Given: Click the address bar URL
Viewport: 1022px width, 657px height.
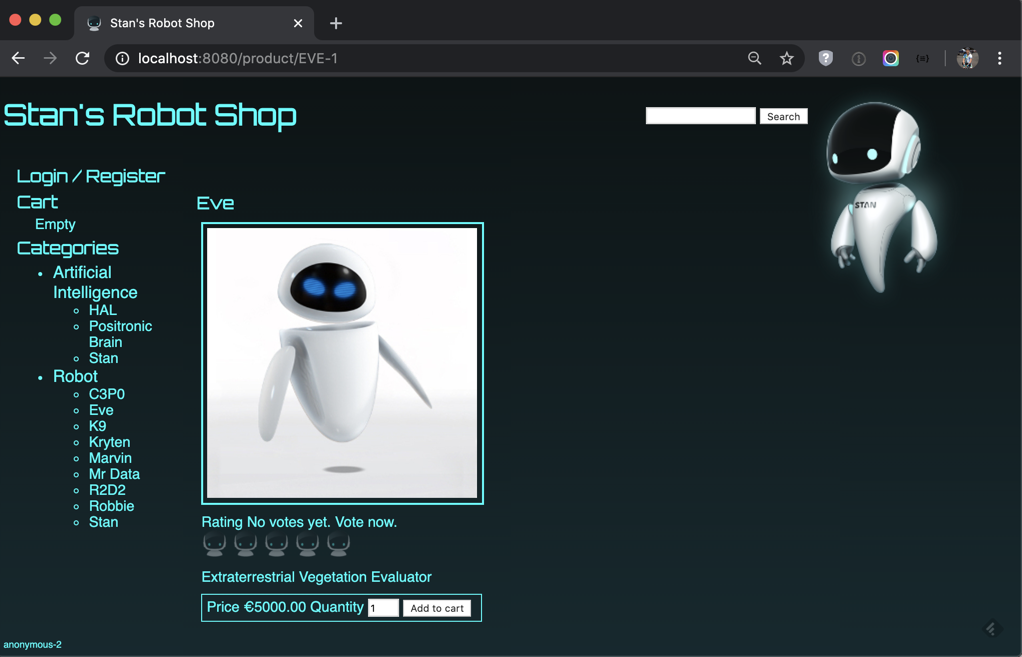Looking at the screenshot, I should 238,59.
